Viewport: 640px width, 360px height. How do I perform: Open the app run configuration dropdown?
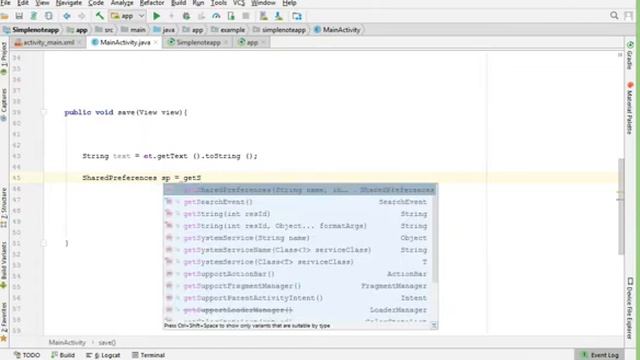coord(127,16)
